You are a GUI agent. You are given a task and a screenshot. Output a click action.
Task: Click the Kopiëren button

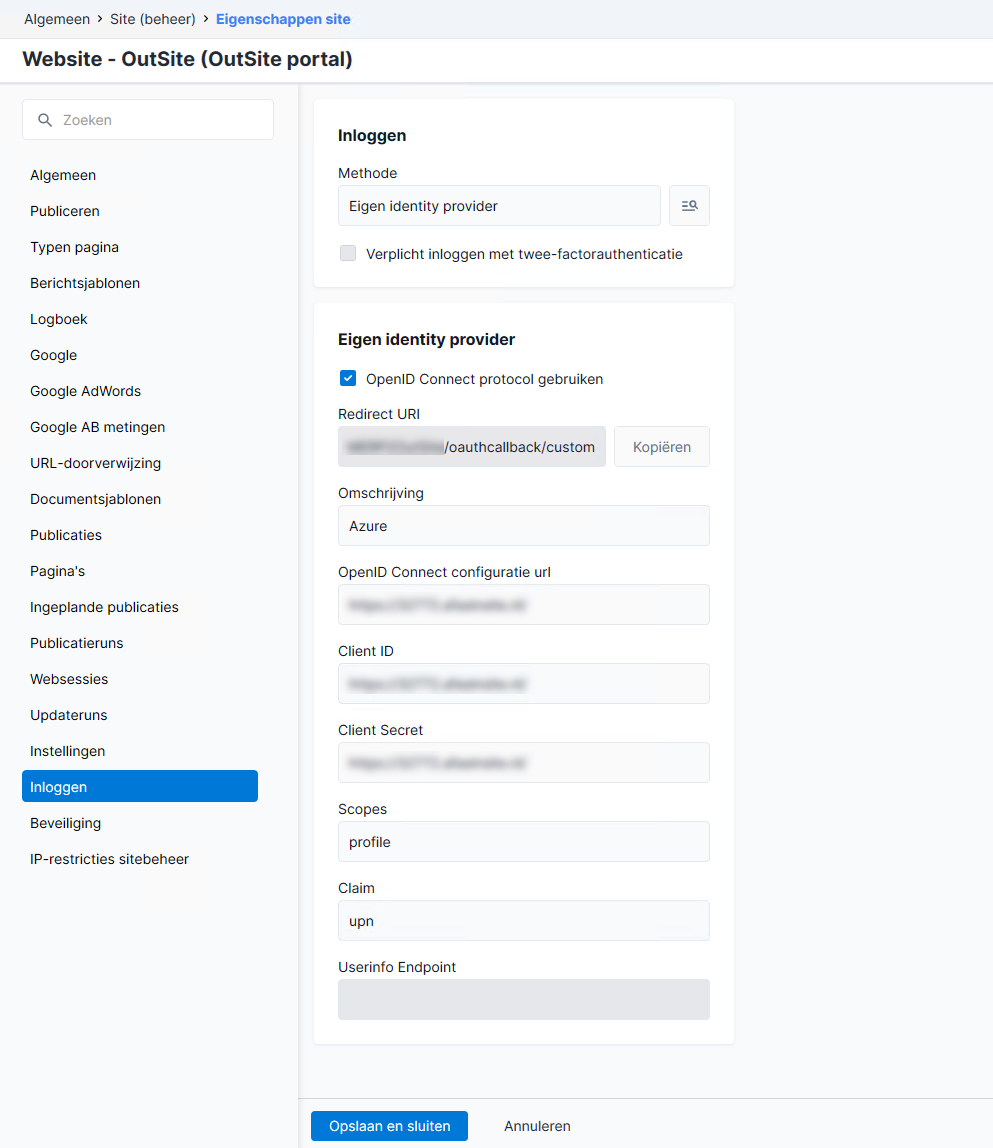click(661, 447)
